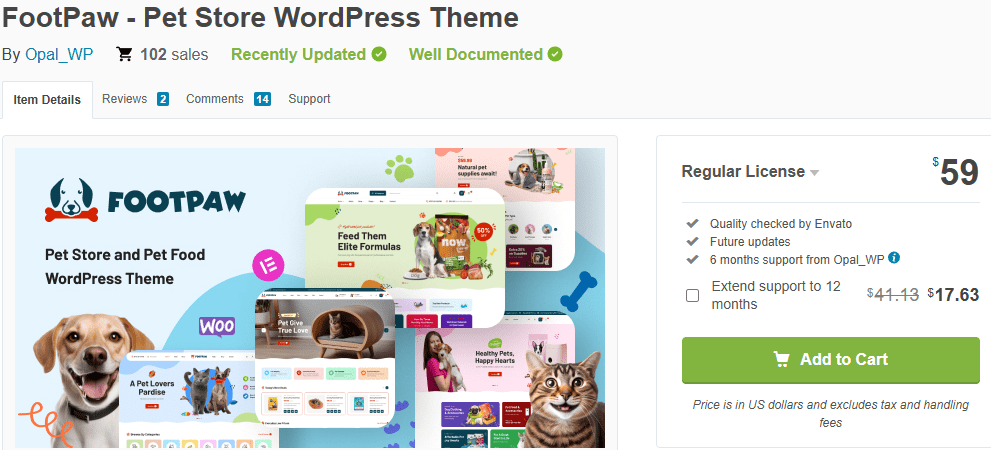Click the blue bone icon in preview

point(579,291)
